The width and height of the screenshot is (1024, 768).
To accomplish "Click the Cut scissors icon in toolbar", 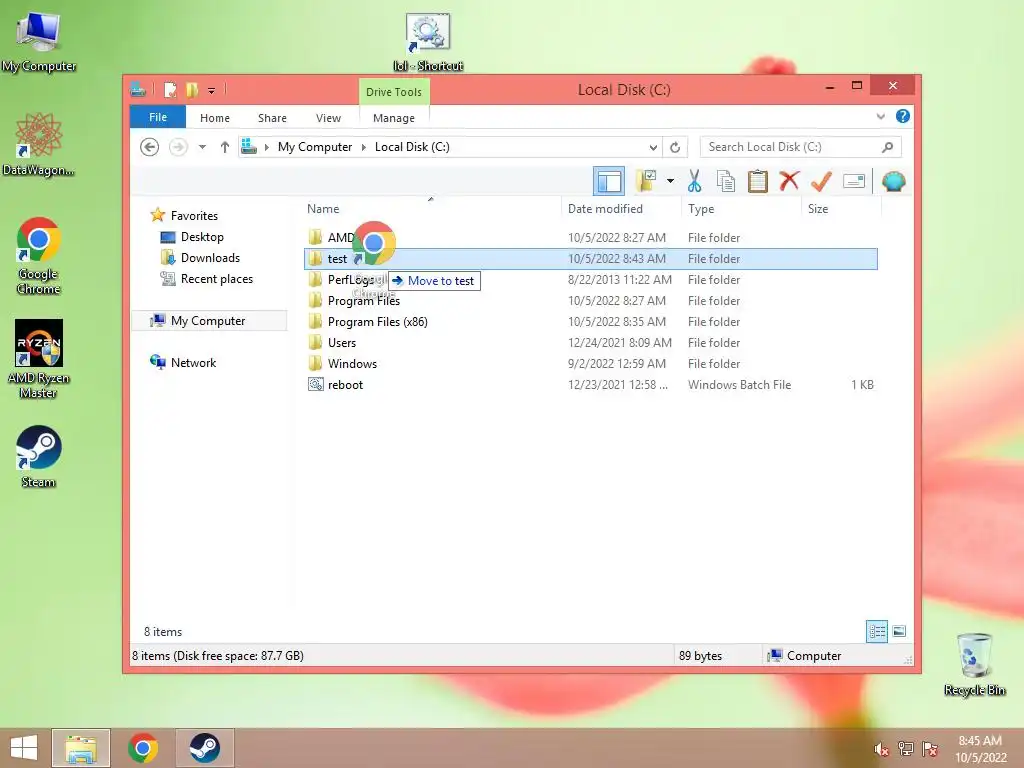I will coord(694,181).
